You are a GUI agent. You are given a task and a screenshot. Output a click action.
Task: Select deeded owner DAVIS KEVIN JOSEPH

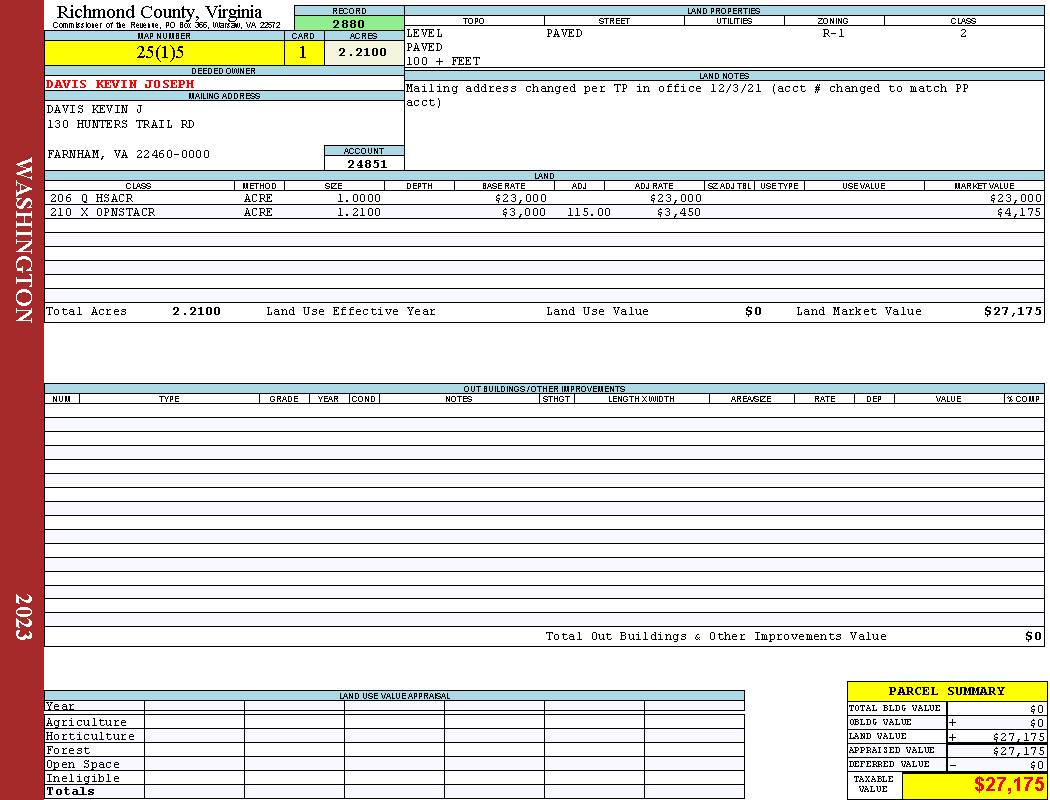[x=120, y=84]
